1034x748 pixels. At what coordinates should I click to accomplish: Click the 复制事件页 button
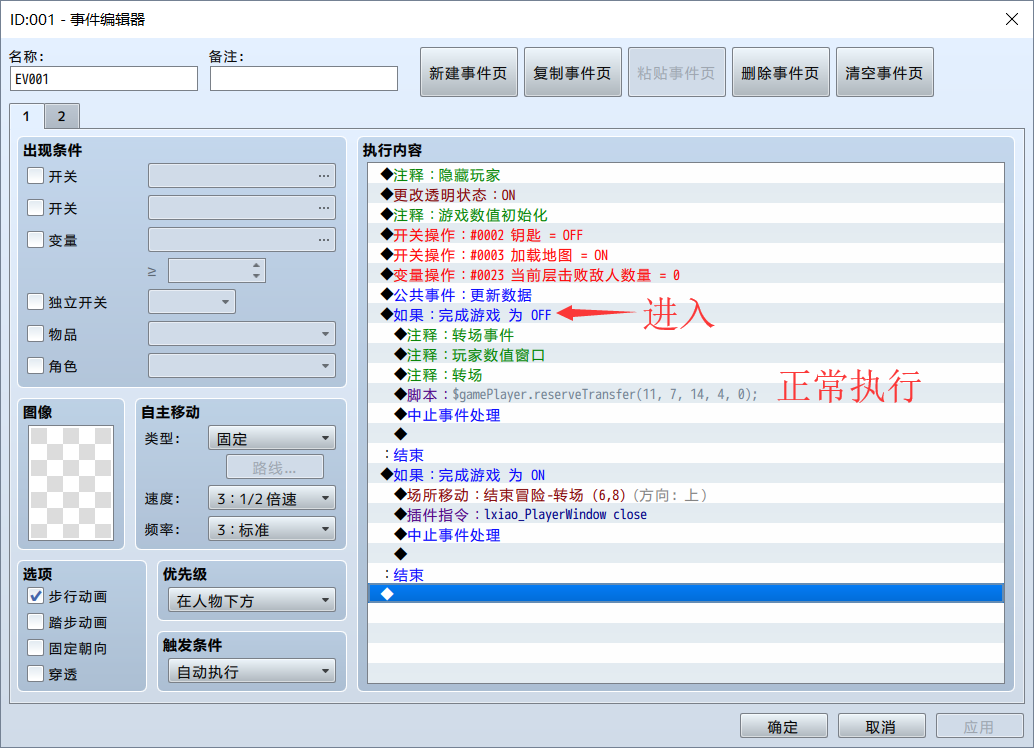point(572,73)
